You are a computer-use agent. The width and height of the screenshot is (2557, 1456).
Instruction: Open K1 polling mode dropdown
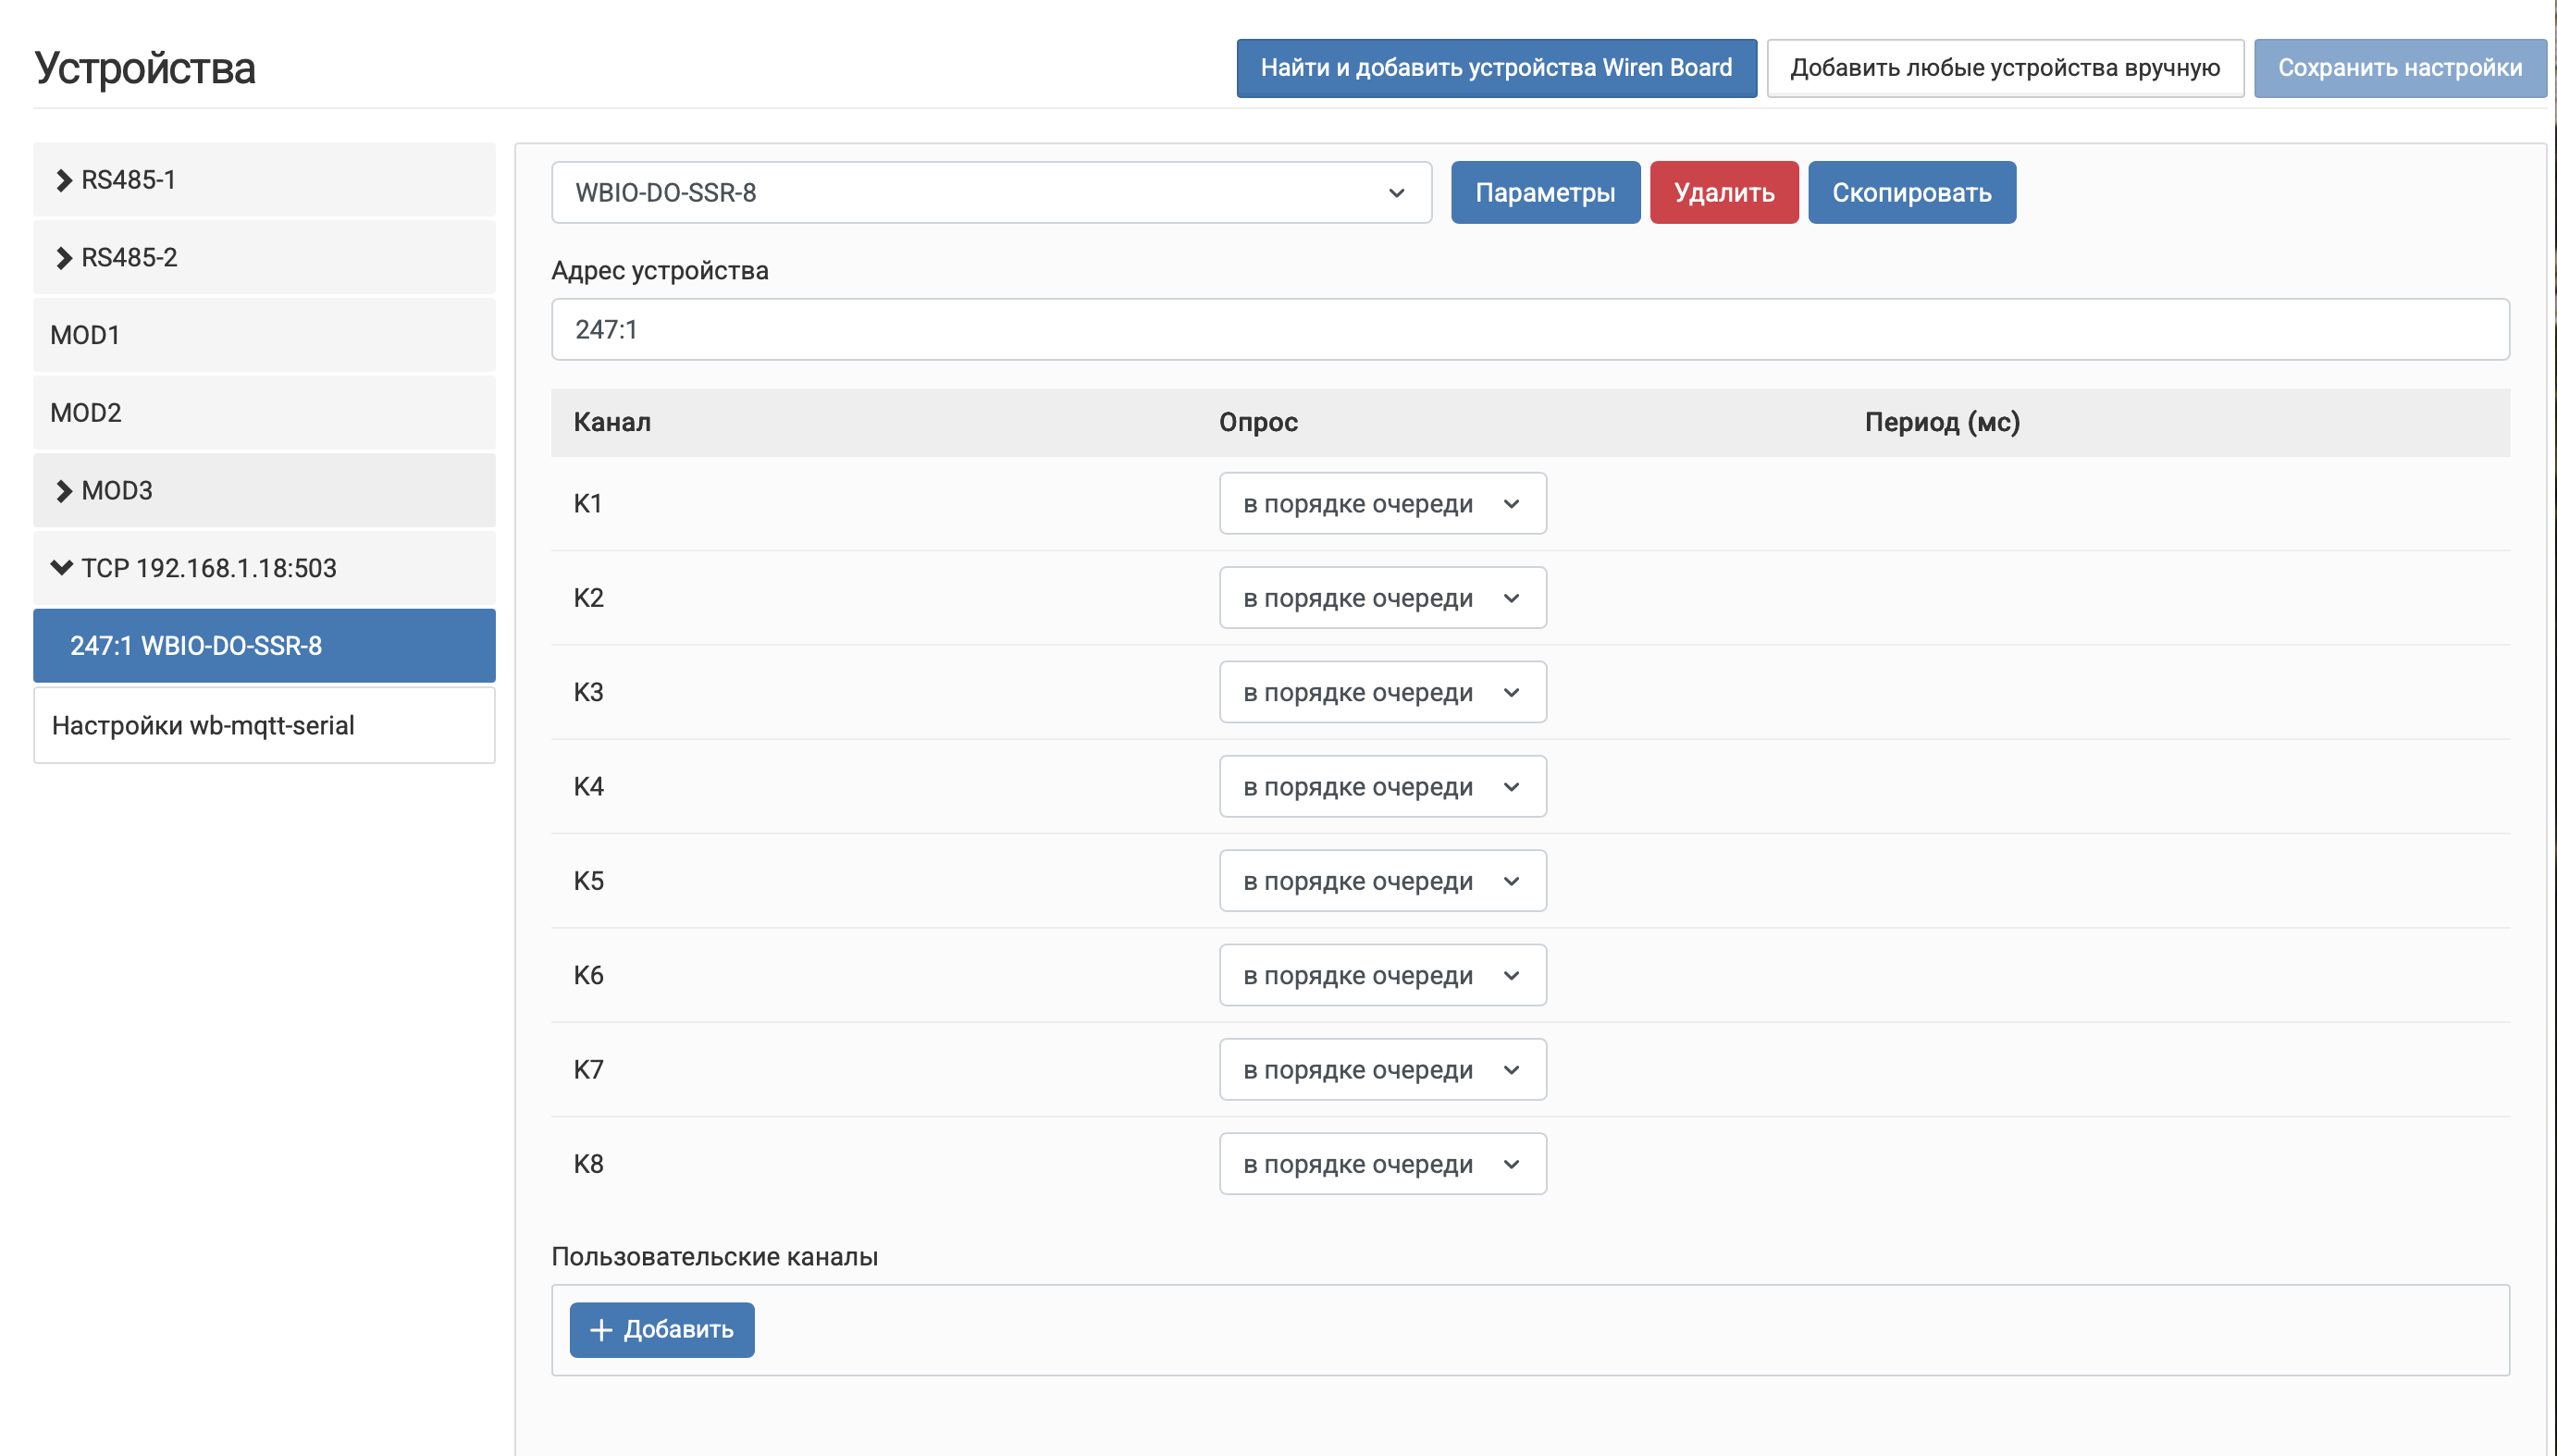tap(1382, 504)
